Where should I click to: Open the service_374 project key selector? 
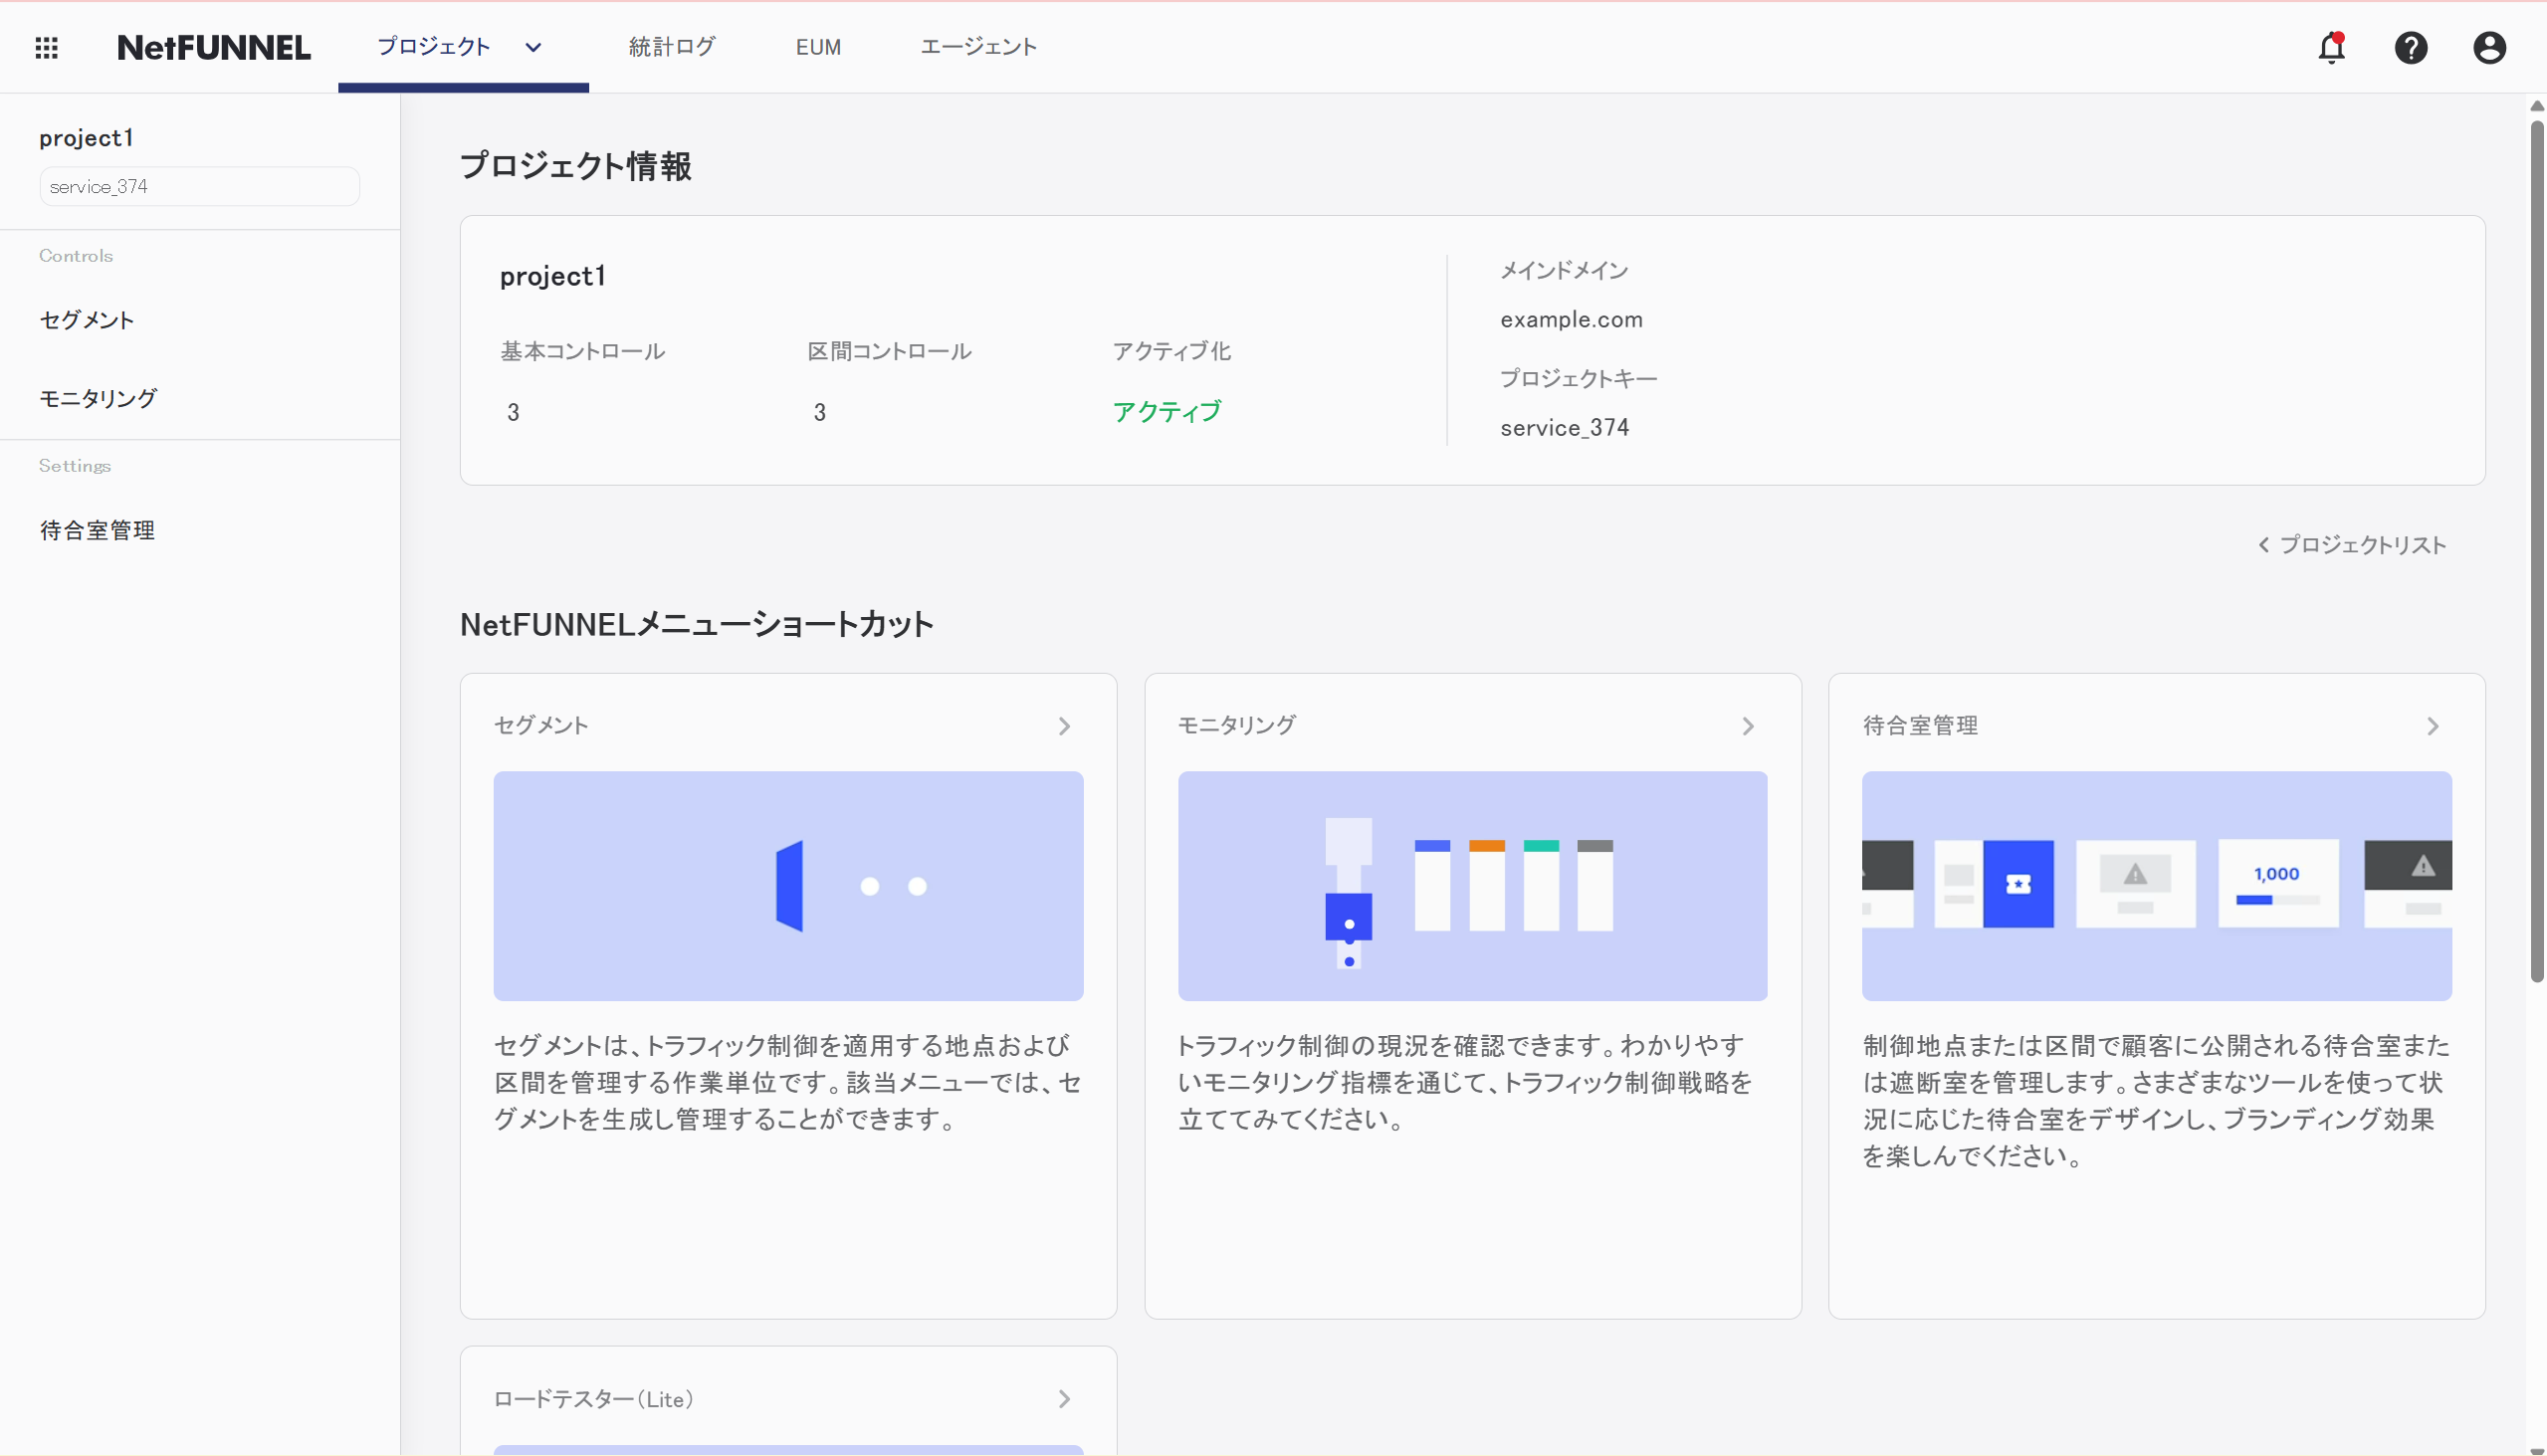click(x=199, y=187)
